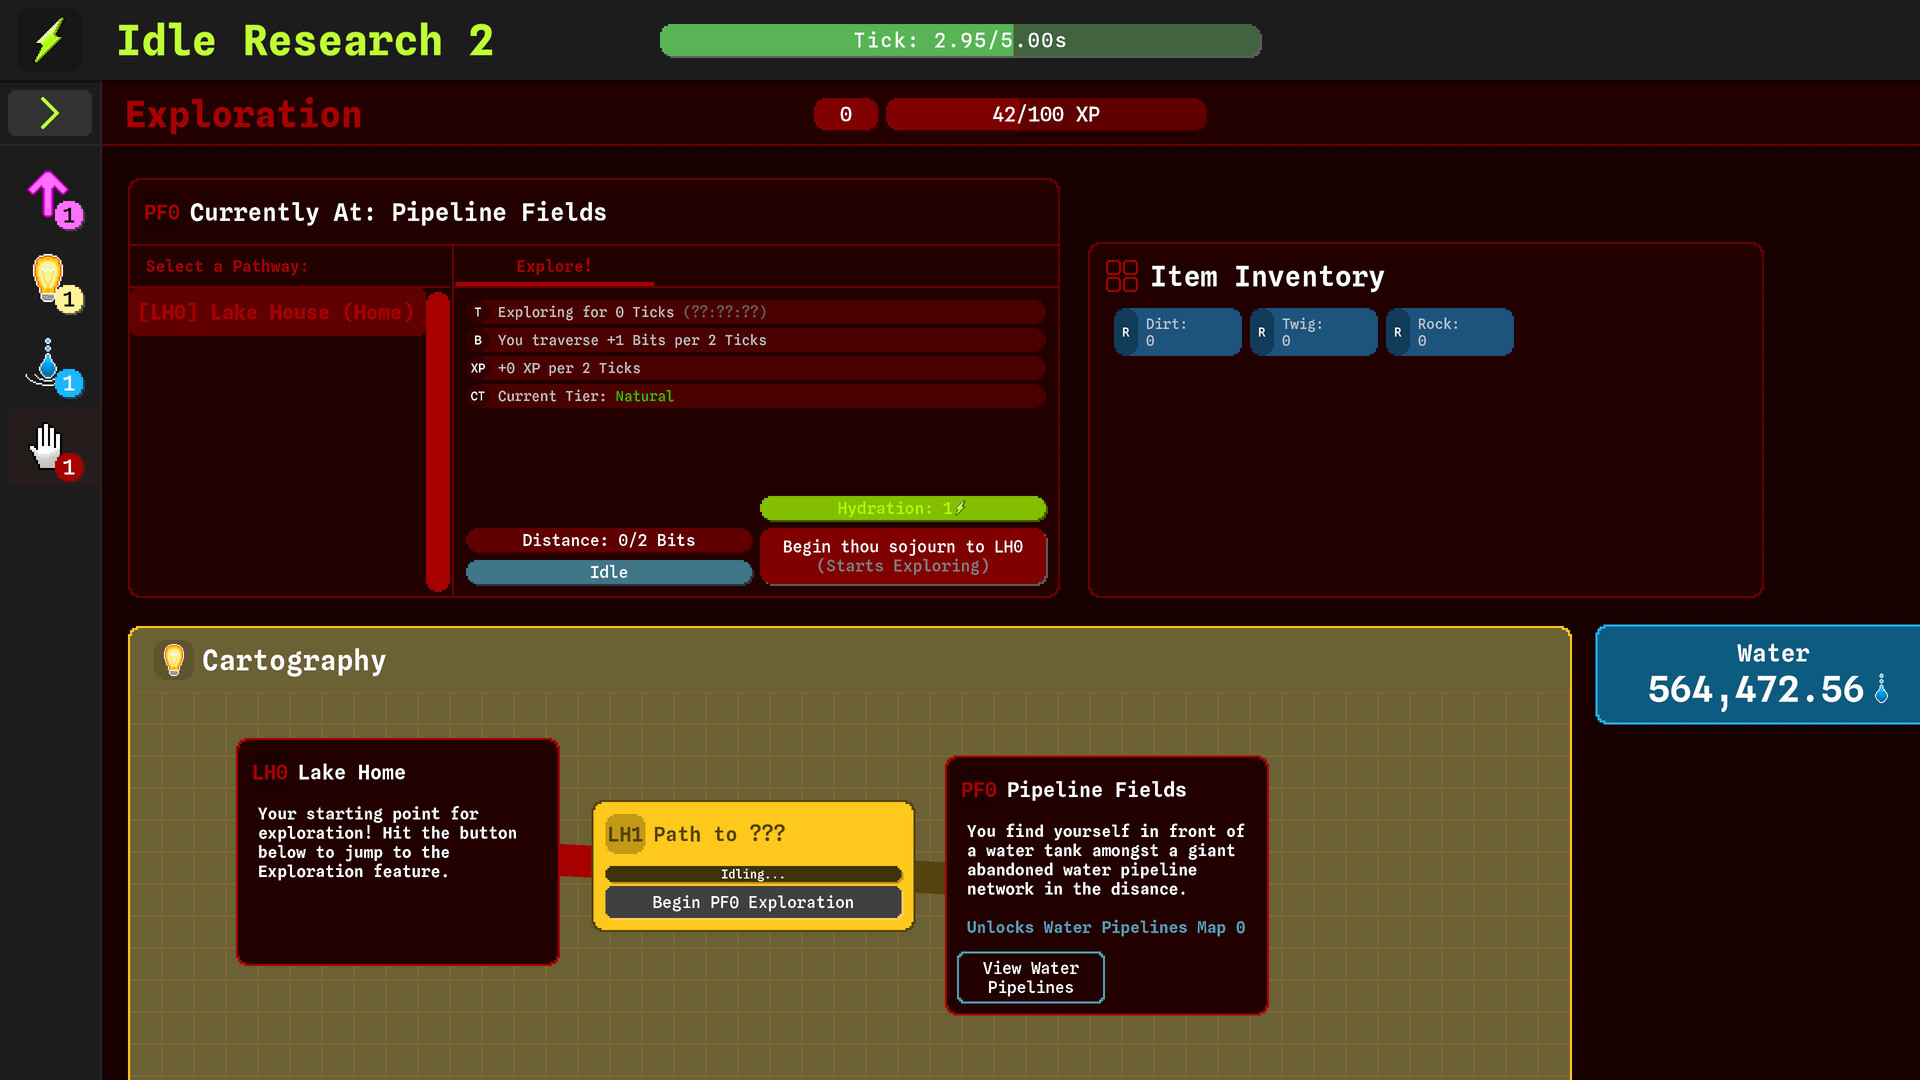Click the droplet icon beside the Water total

pyautogui.click(x=1880, y=688)
